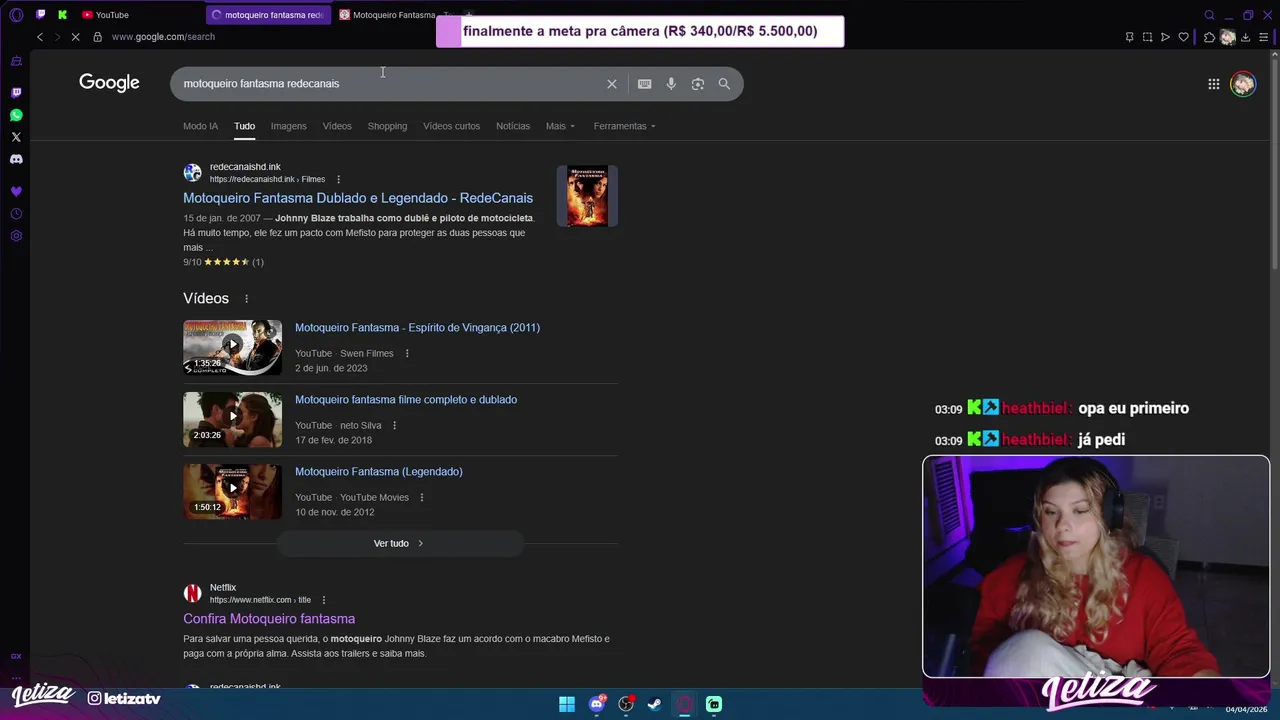The height and width of the screenshot is (720, 1280).
Task: Submit search with magnifier button
Action: coord(724,84)
